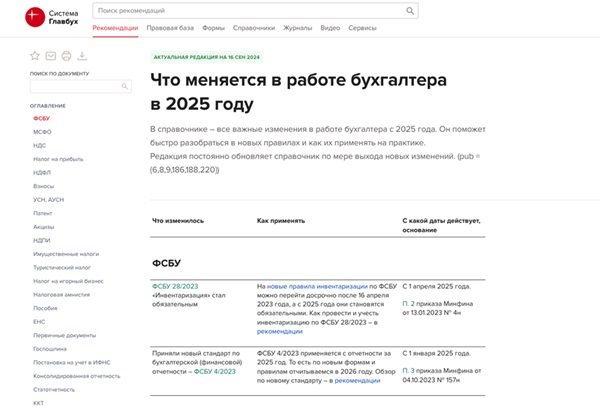
Task: Focus the Поиск рекомендаций search field
Action: coord(250,11)
